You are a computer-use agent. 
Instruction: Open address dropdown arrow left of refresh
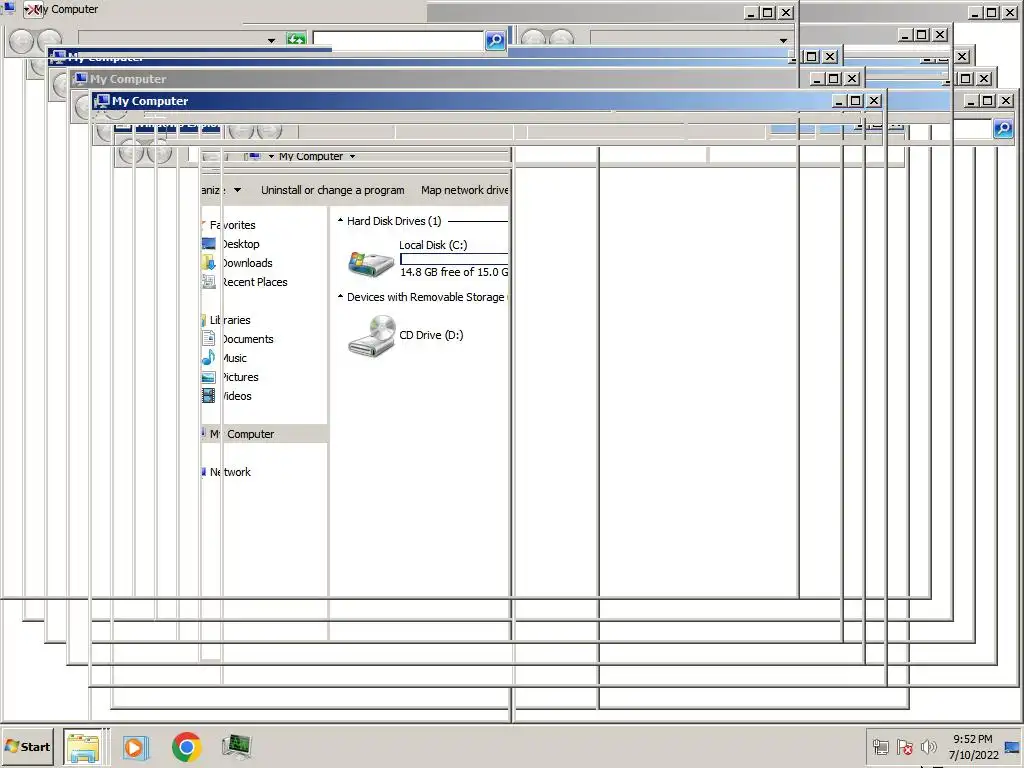[x=272, y=40]
